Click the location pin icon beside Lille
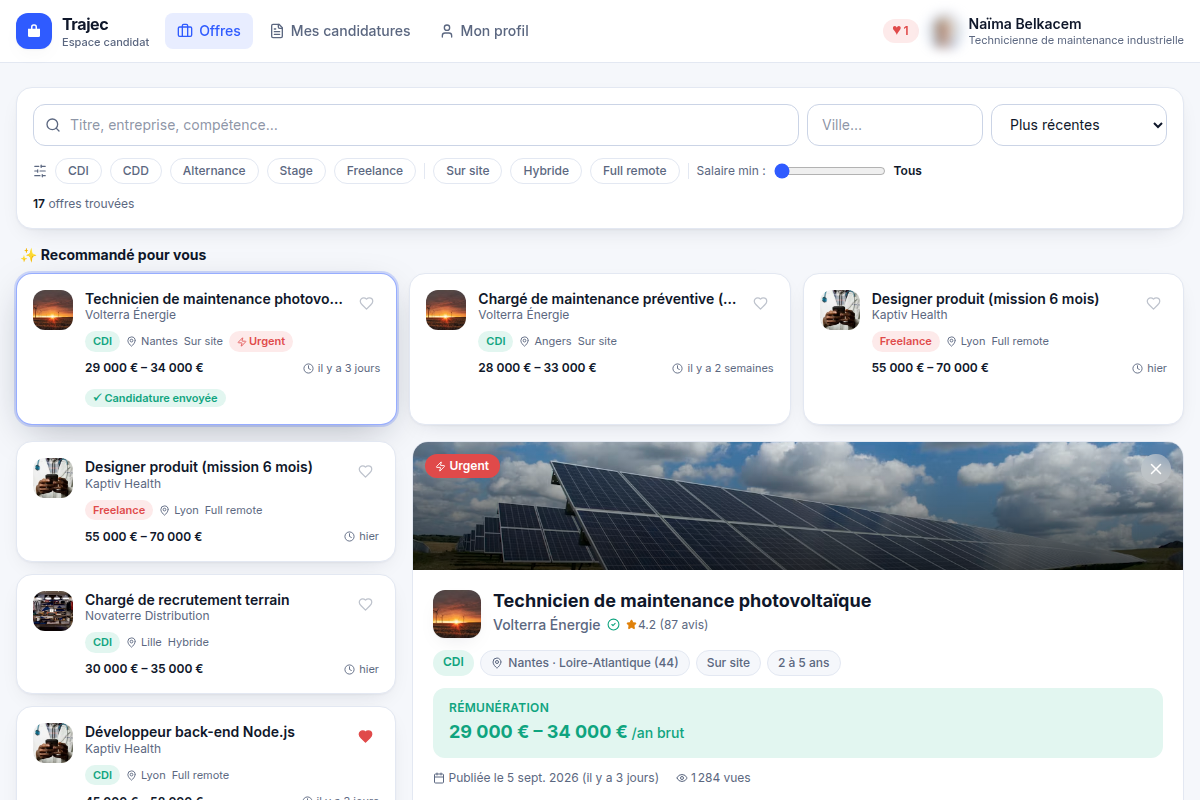The image size is (1200, 800). tap(131, 642)
